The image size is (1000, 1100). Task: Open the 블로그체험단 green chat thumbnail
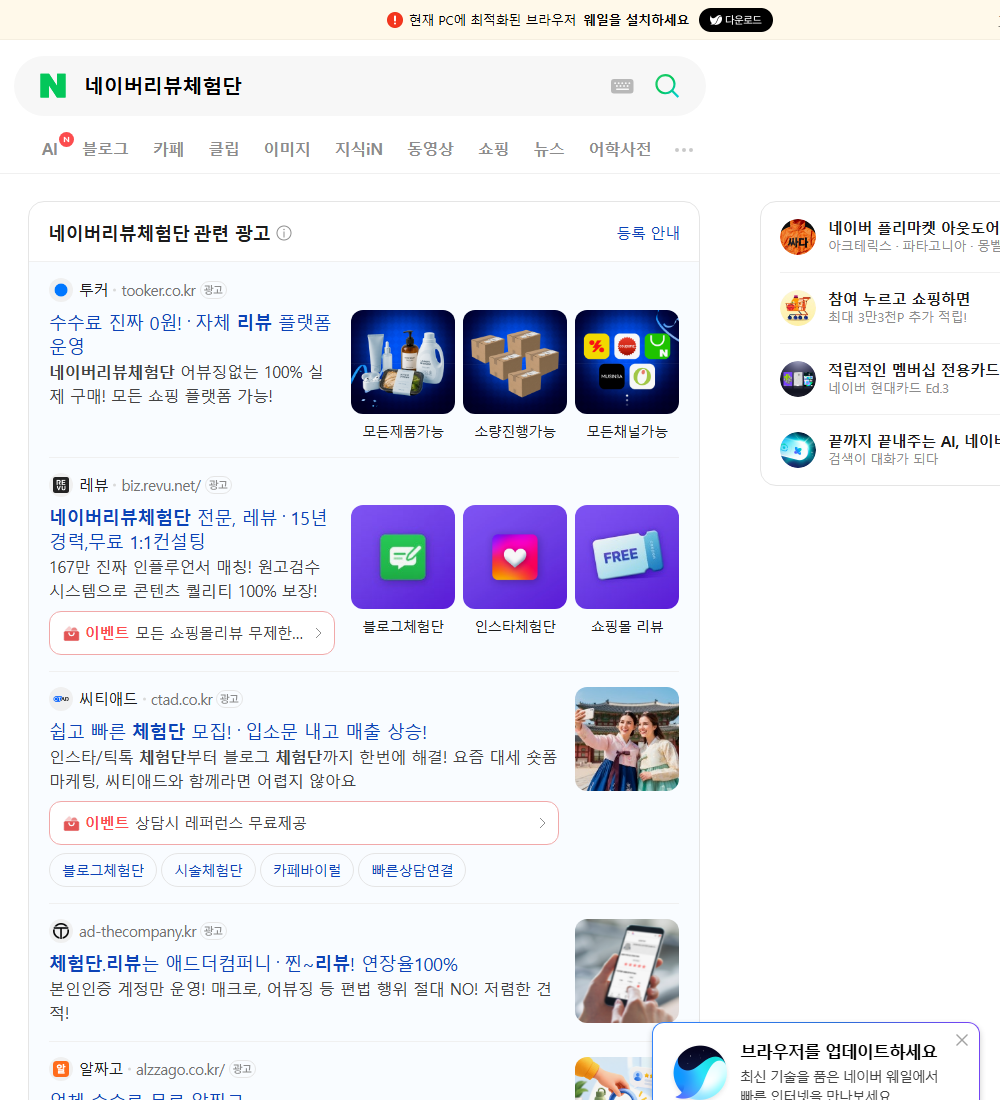coord(403,557)
